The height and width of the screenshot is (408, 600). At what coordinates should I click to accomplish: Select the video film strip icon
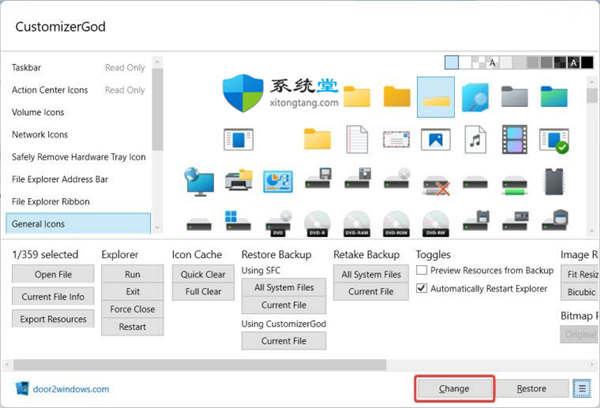(x=514, y=139)
